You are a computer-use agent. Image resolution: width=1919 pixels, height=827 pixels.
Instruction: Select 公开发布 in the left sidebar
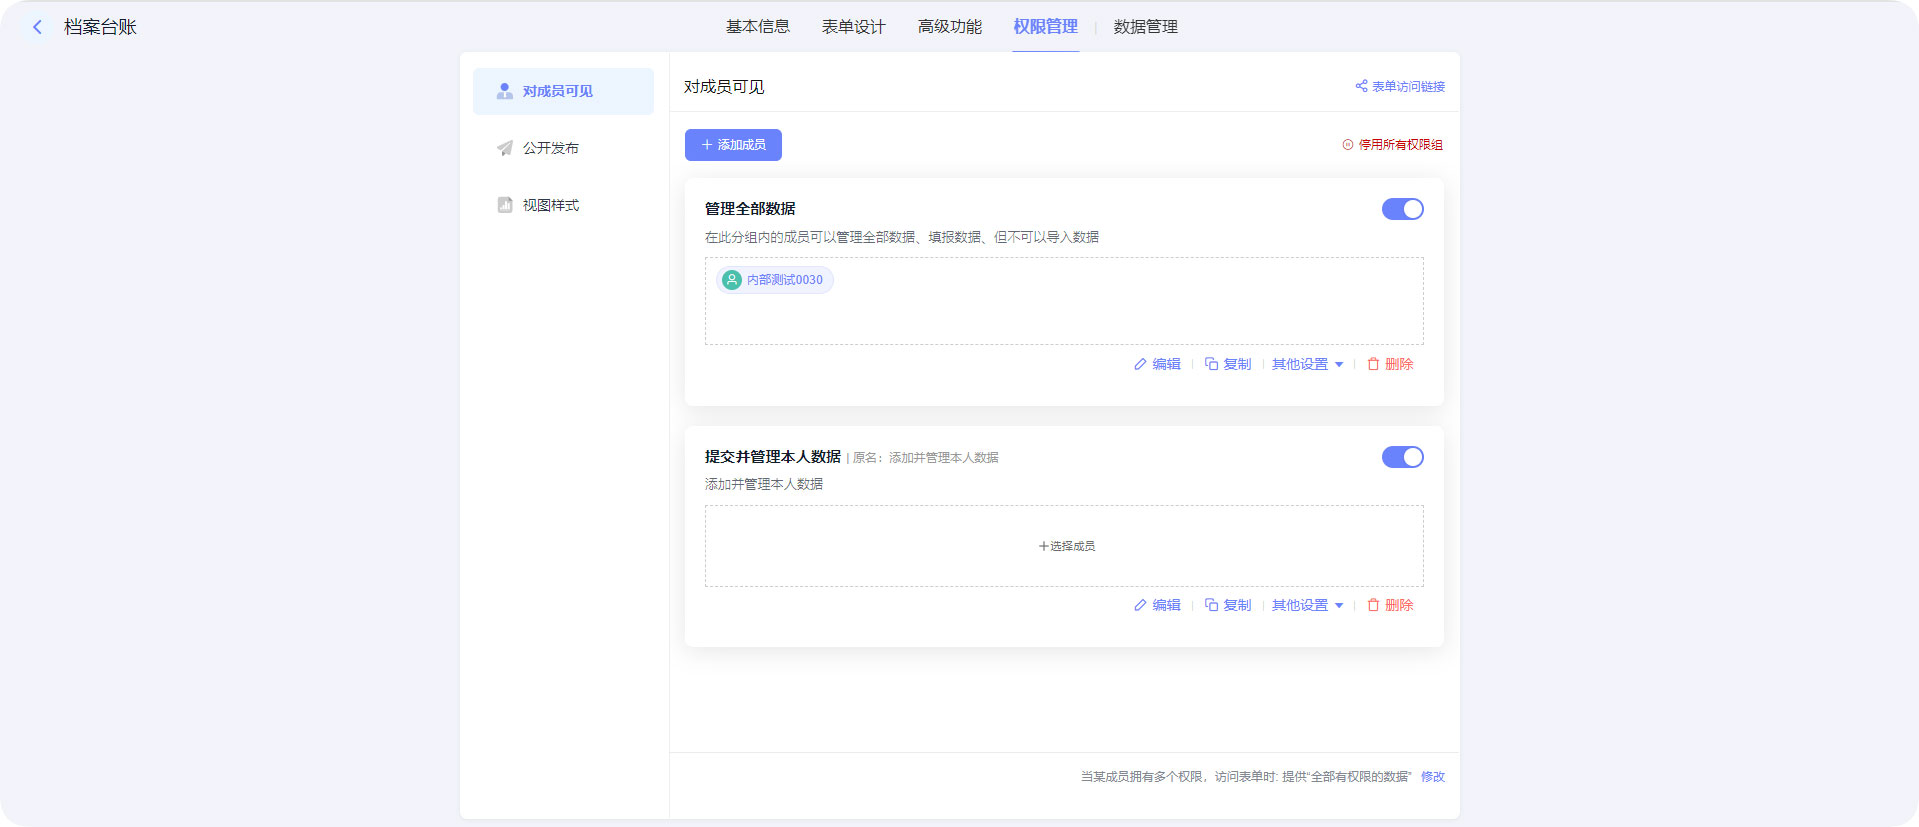coord(550,148)
